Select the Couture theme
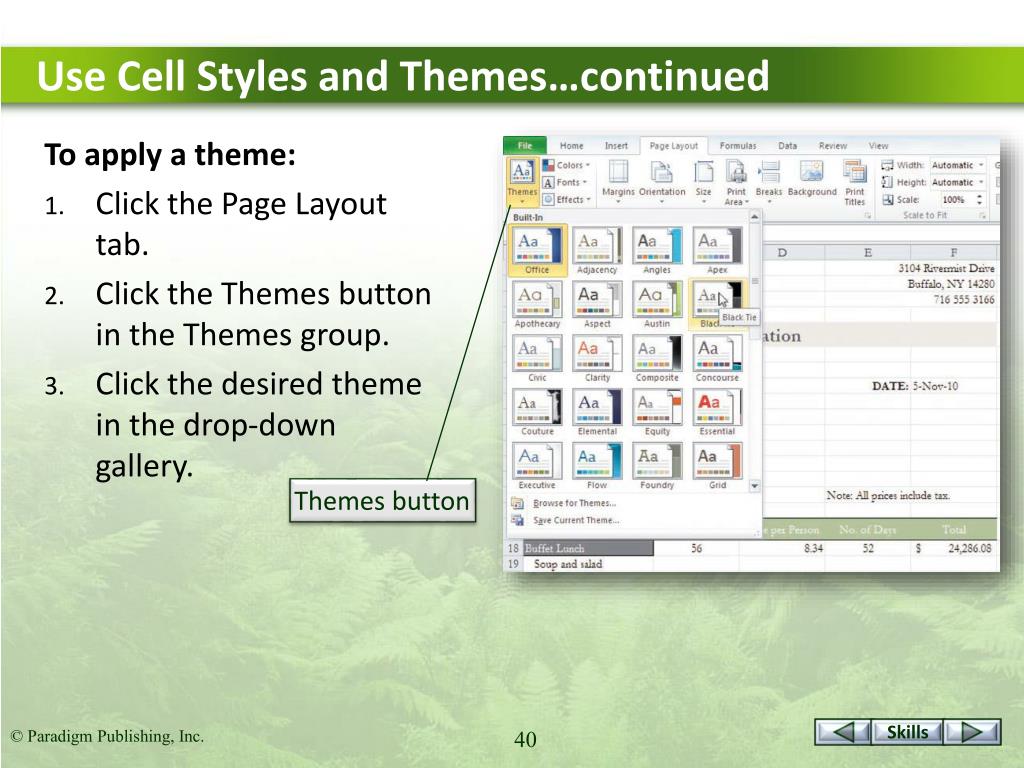 [537, 412]
